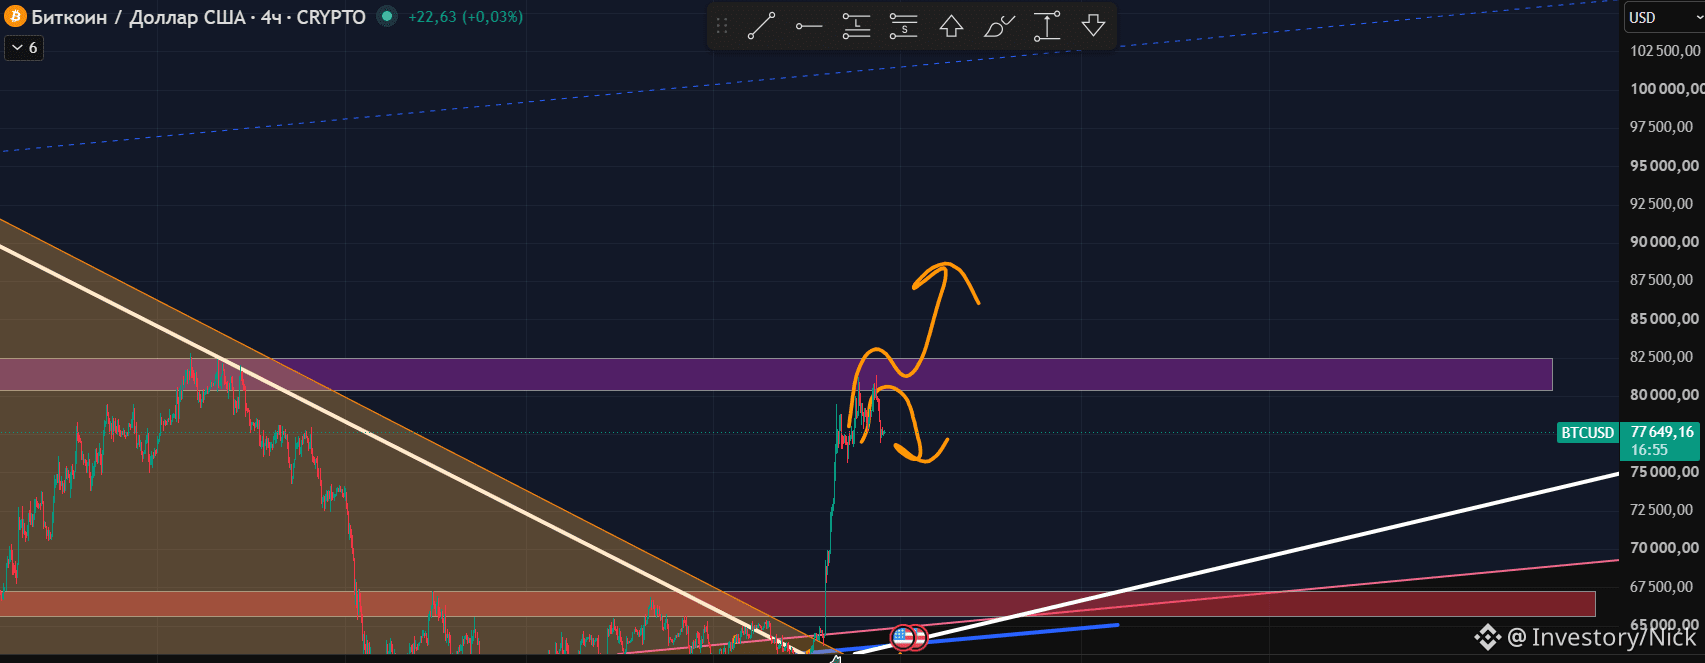Image resolution: width=1705 pixels, height=663 pixels.
Task: Expand the collapsed indicators legend showing 6
Action: coord(25,48)
